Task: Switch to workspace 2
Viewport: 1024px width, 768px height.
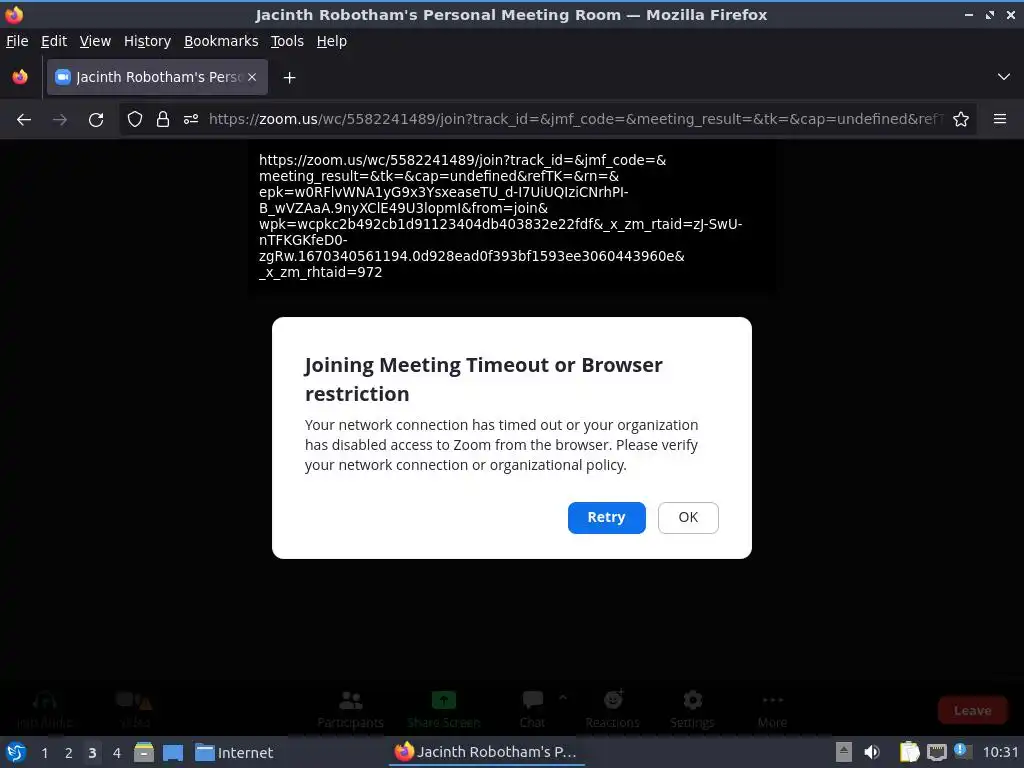Action: [69, 753]
